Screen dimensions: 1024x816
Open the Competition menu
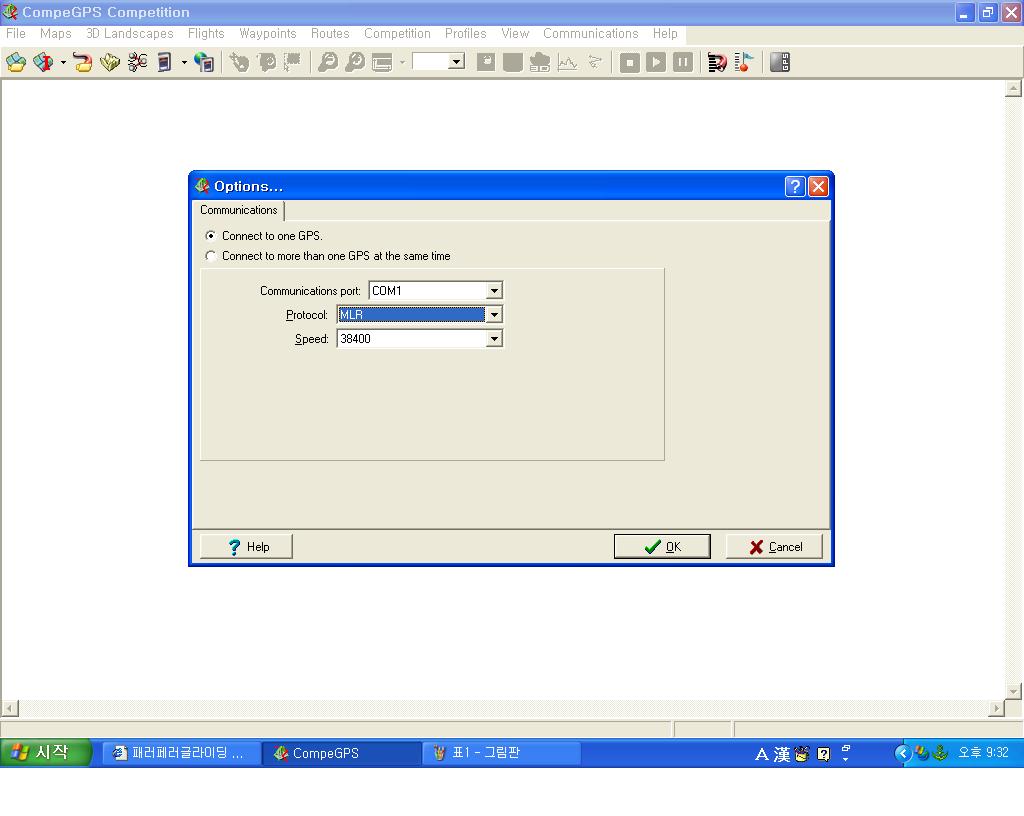point(397,33)
